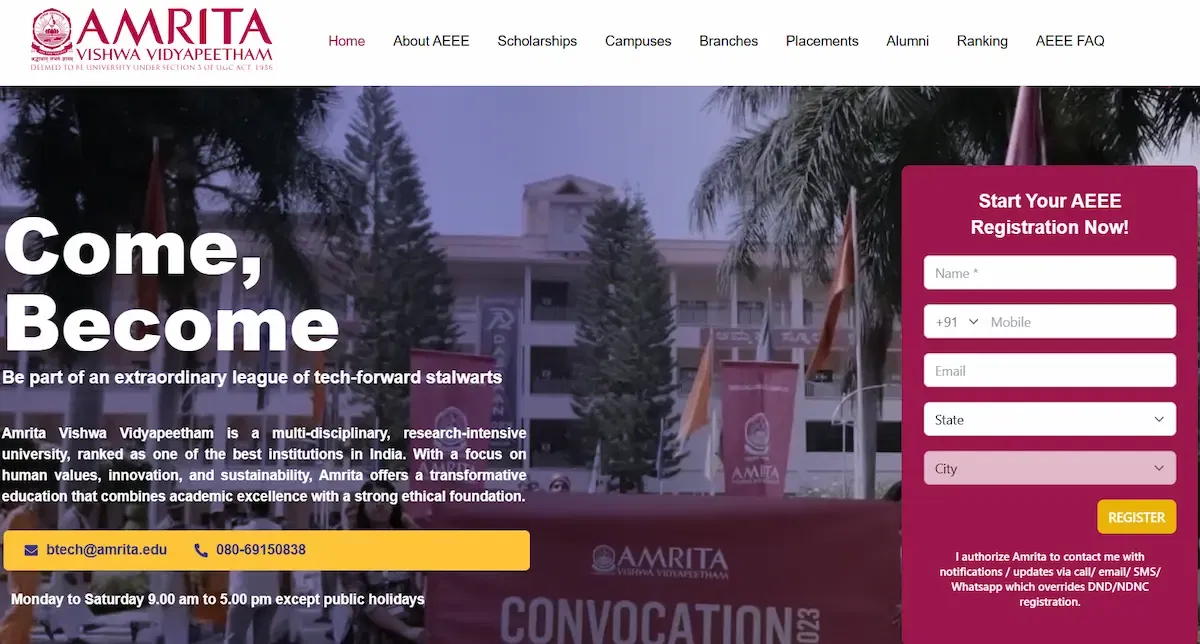The height and width of the screenshot is (644, 1200).
Task: Open the City dropdown
Action: 1050,469
